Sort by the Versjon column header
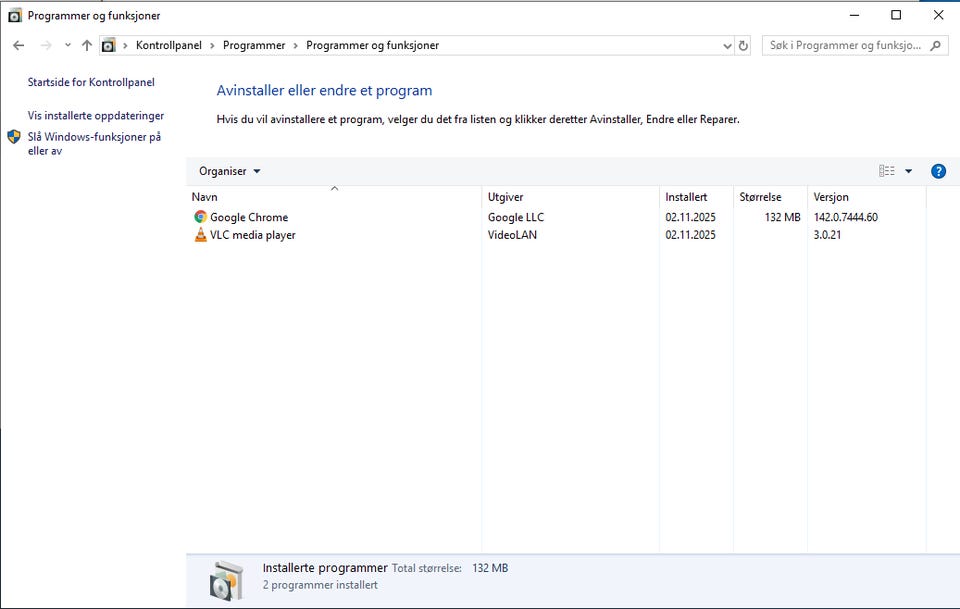This screenshot has width=960, height=609. 867,197
